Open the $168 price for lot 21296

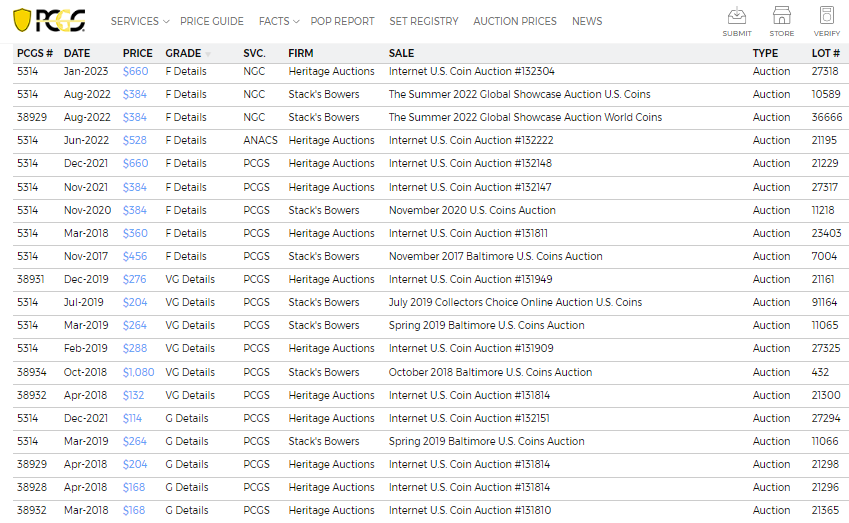coord(134,487)
